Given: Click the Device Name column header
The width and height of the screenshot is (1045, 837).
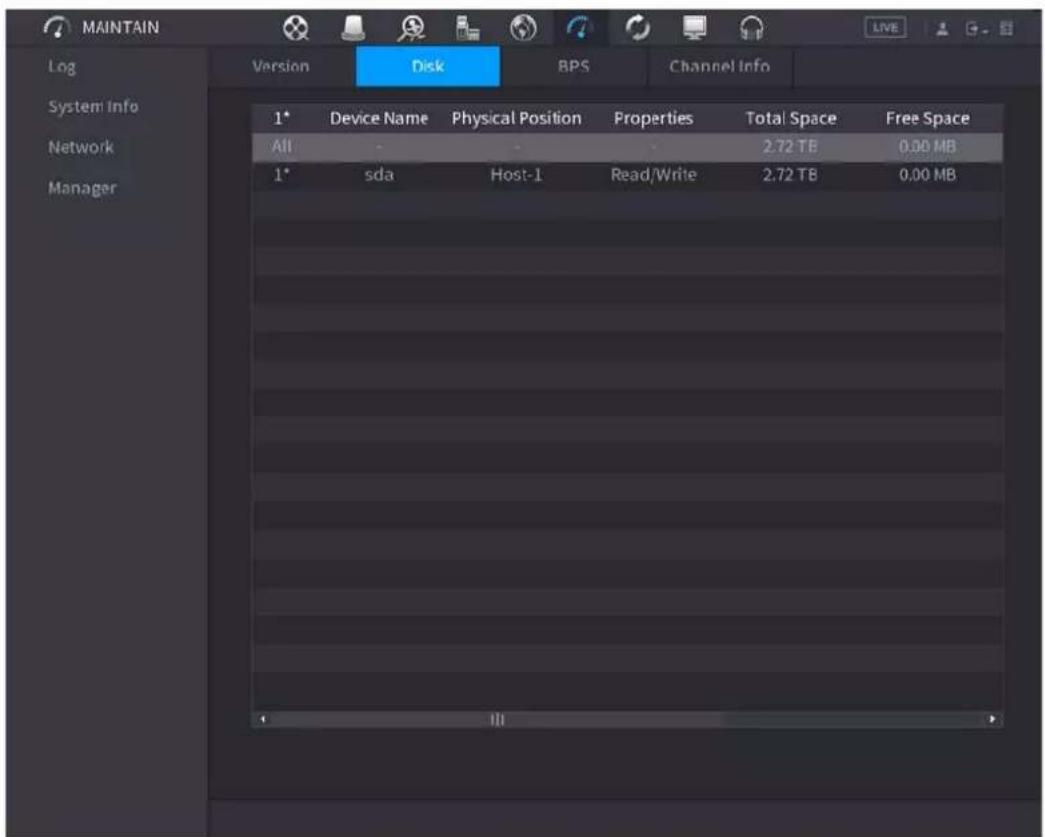Looking at the screenshot, I should pos(379,119).
